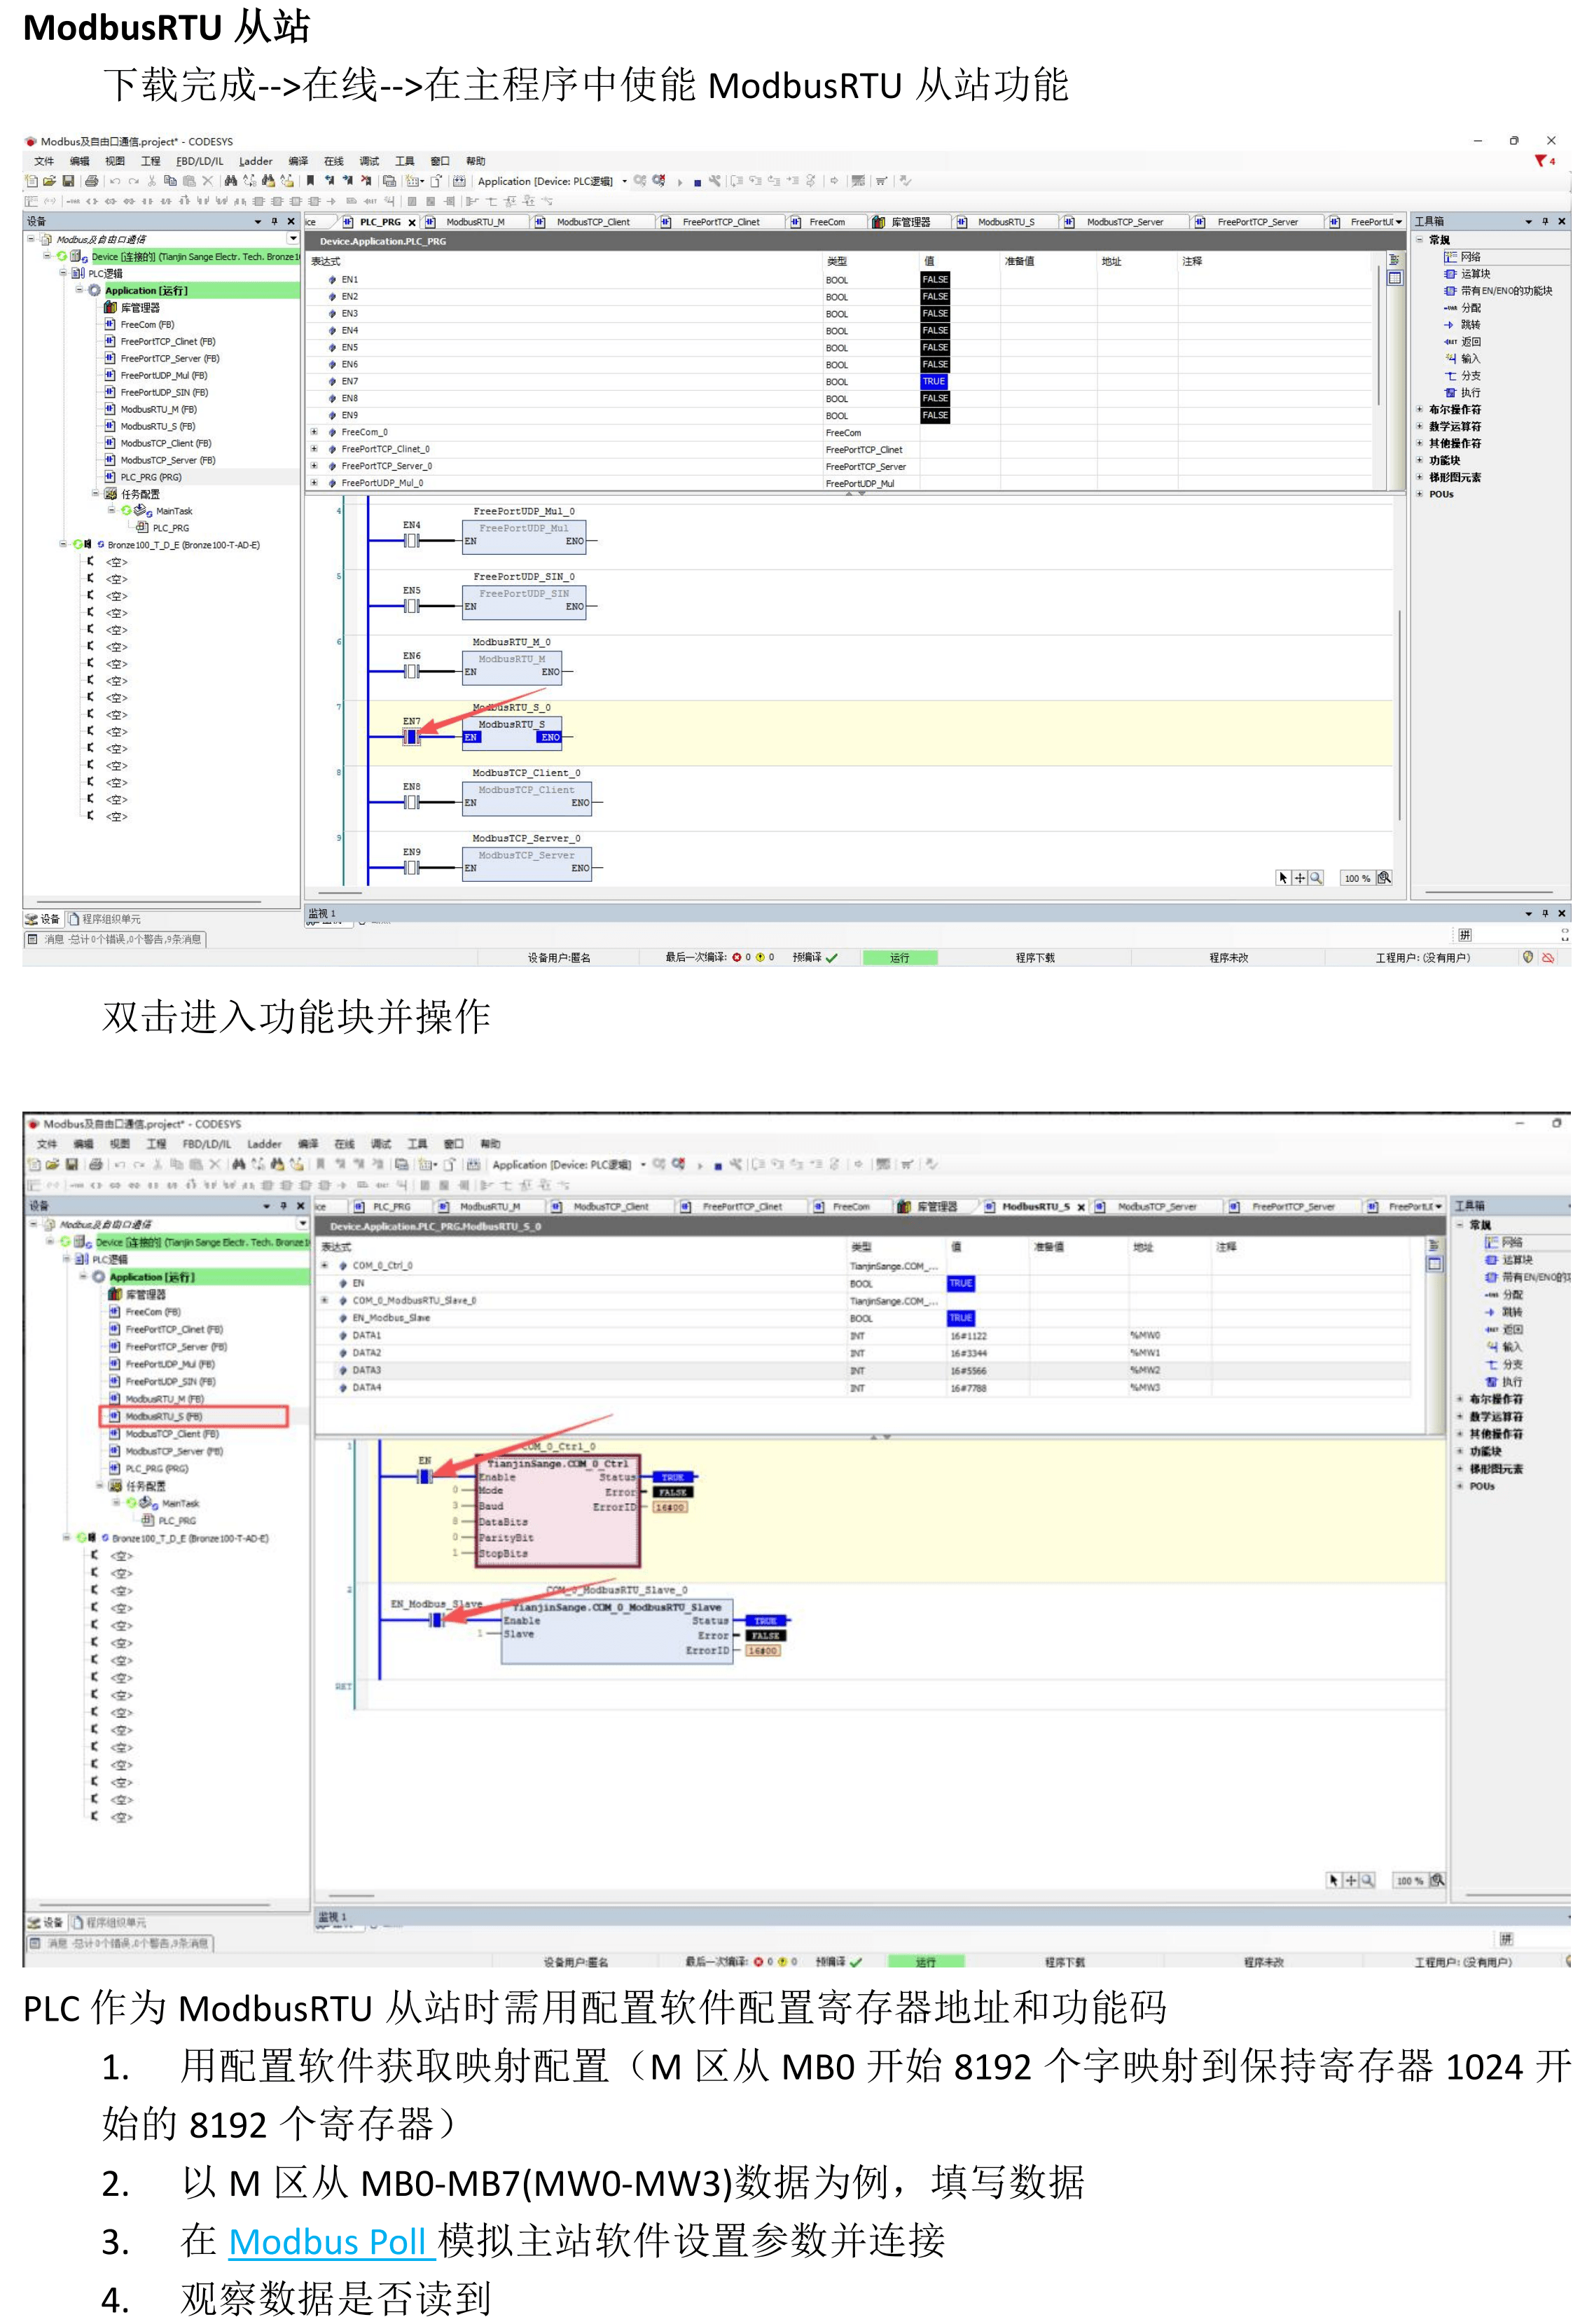Screen dimensions: 1580x2324
Task: Switch to ModbusTCP_Client tab in first screenshot
Action: [x=592, y=222]
